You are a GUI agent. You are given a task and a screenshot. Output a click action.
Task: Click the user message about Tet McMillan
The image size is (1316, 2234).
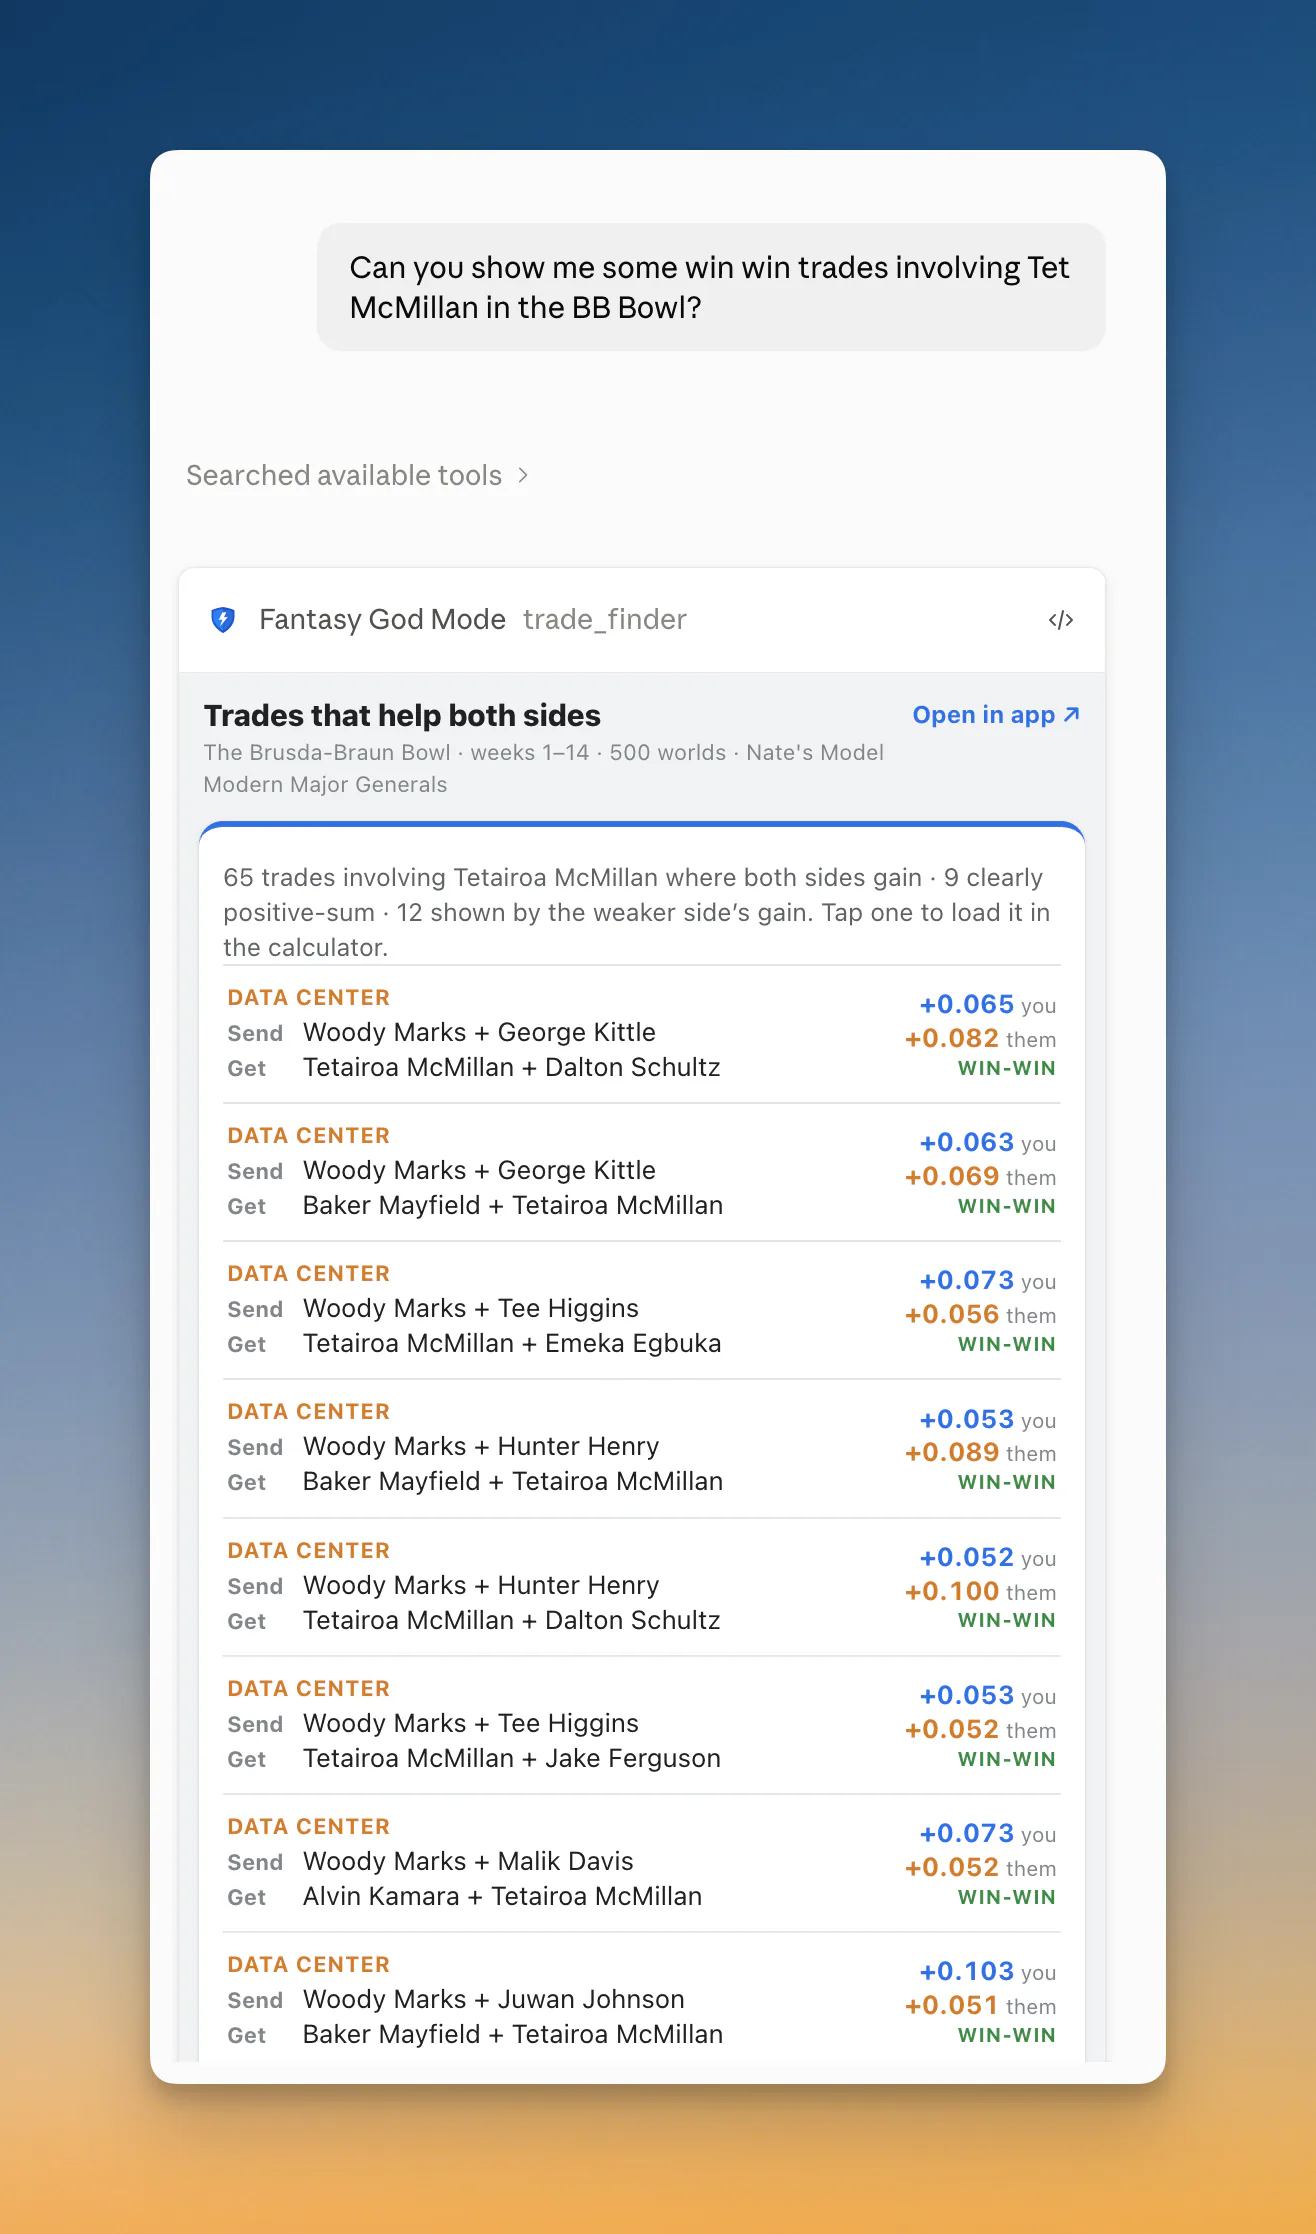711,287
